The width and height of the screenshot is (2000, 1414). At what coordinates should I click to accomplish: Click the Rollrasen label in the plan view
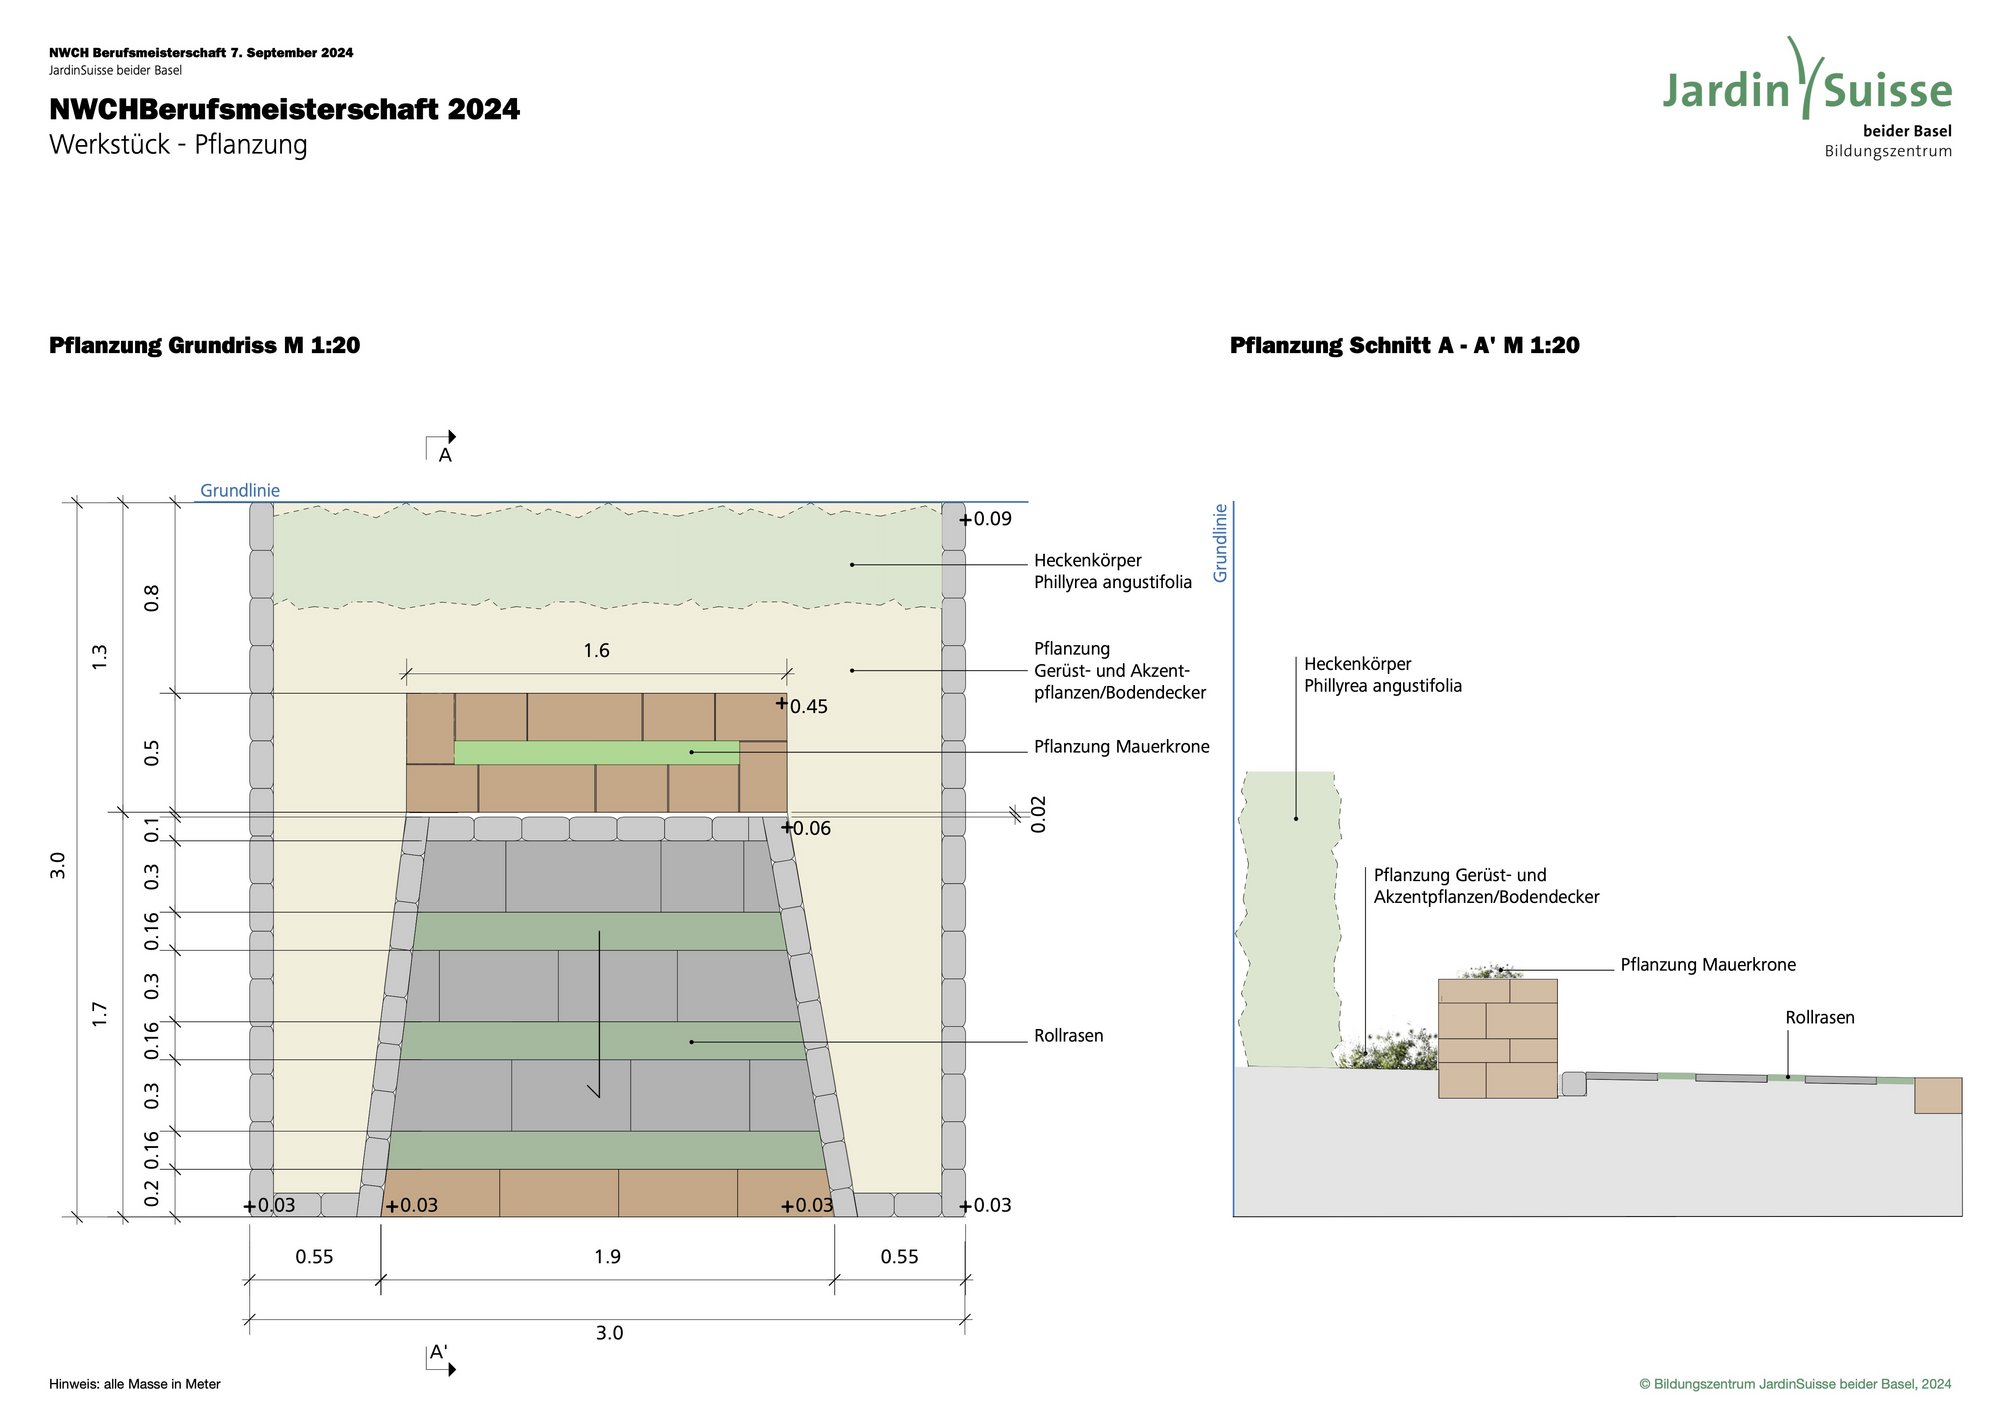1068,1036
